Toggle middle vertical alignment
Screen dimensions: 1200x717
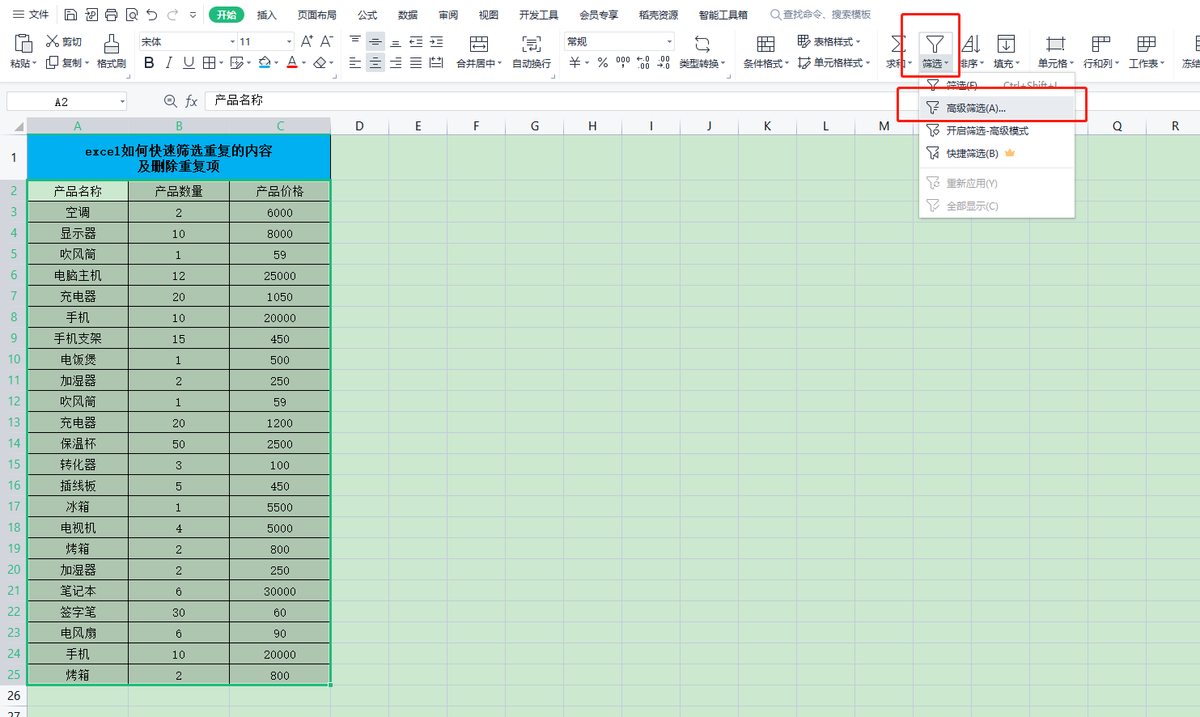click(375, 41)
